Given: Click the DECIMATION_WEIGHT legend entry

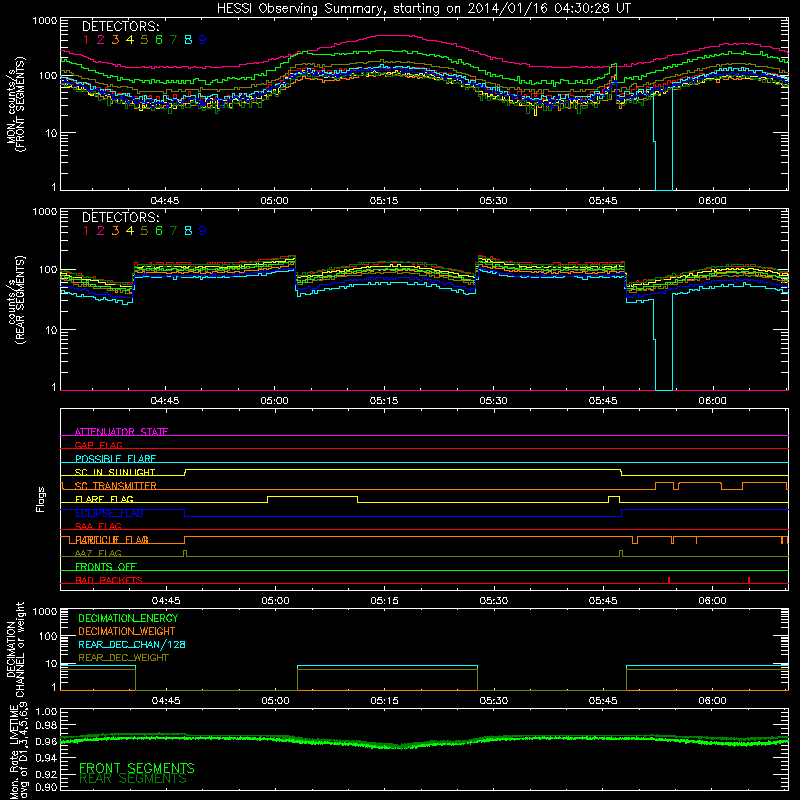Looking at the screenshot, I should (x=127, y=631).
